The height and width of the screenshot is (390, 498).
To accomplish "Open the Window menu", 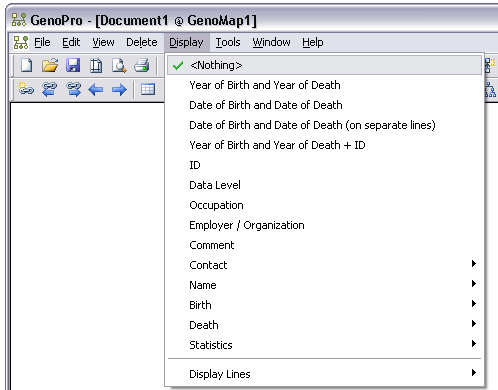I will pos(271,42).
